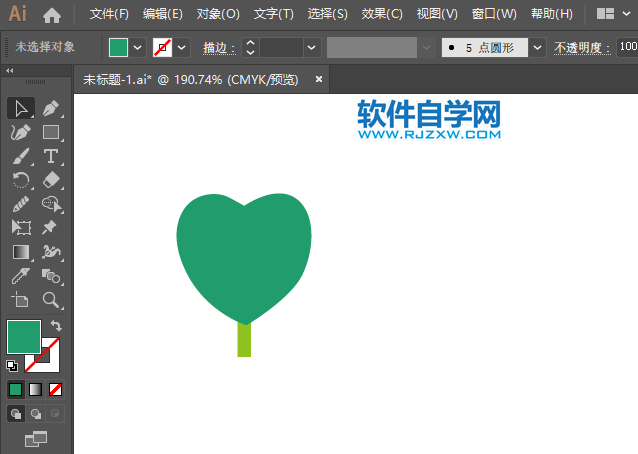The width and height of the screenshot is (638, 454).
Task: Select the Paintbrush tool
Action: coord(21,156)
